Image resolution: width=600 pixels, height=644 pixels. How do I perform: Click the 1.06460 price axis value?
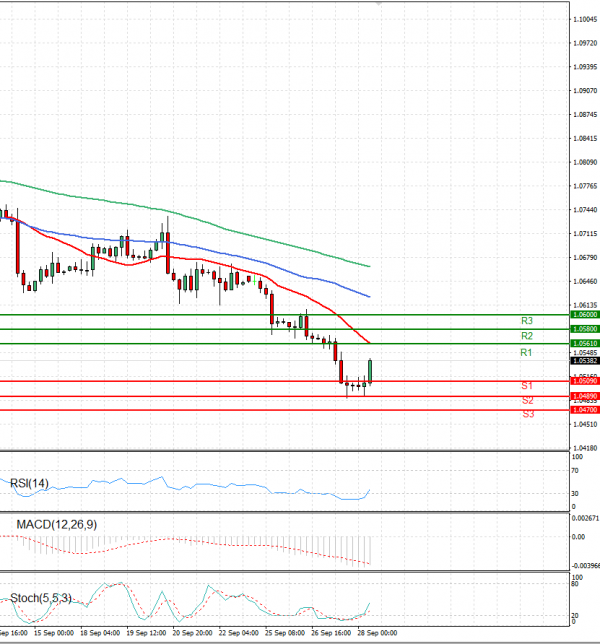coord(585,281)
